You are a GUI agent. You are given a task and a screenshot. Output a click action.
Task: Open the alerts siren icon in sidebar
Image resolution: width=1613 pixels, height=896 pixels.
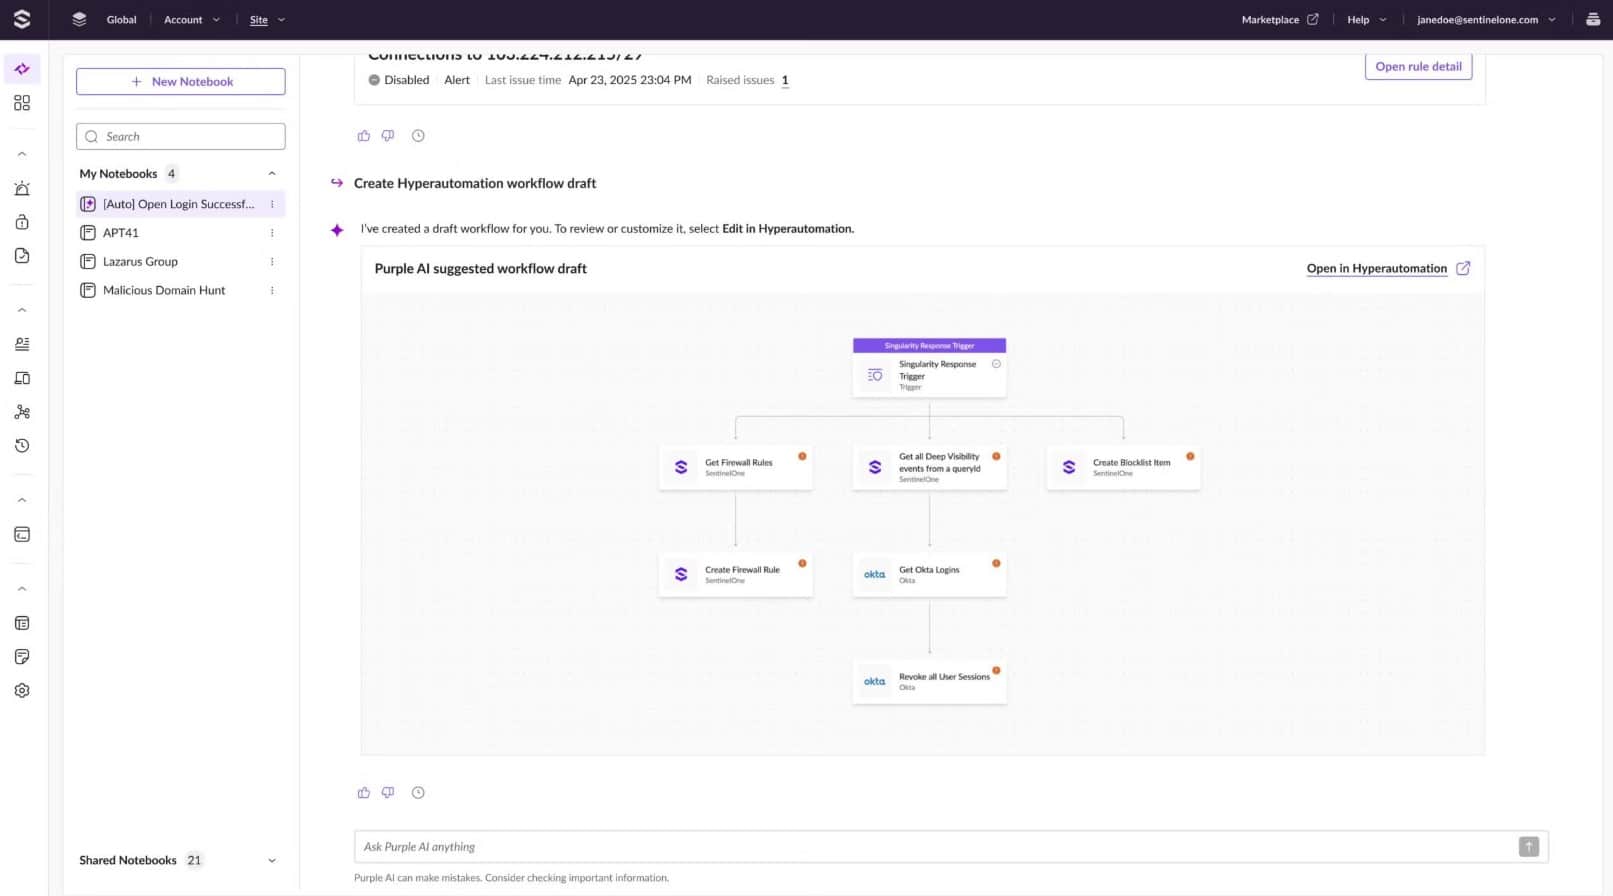click(x=22, y=189)
